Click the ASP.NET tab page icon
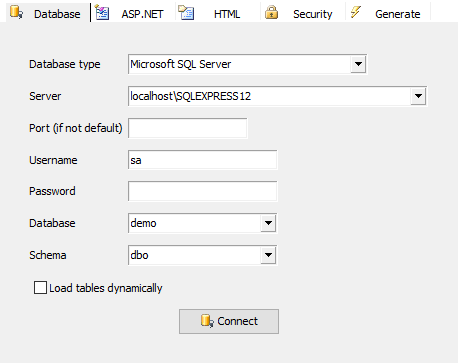Image resolution: width=458 pixels, height=363 pixels. pos(102,13)
